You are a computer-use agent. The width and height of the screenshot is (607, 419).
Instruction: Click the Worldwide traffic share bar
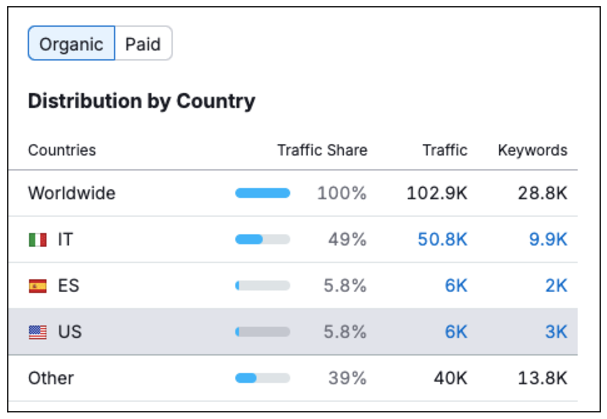coord(262,193)
